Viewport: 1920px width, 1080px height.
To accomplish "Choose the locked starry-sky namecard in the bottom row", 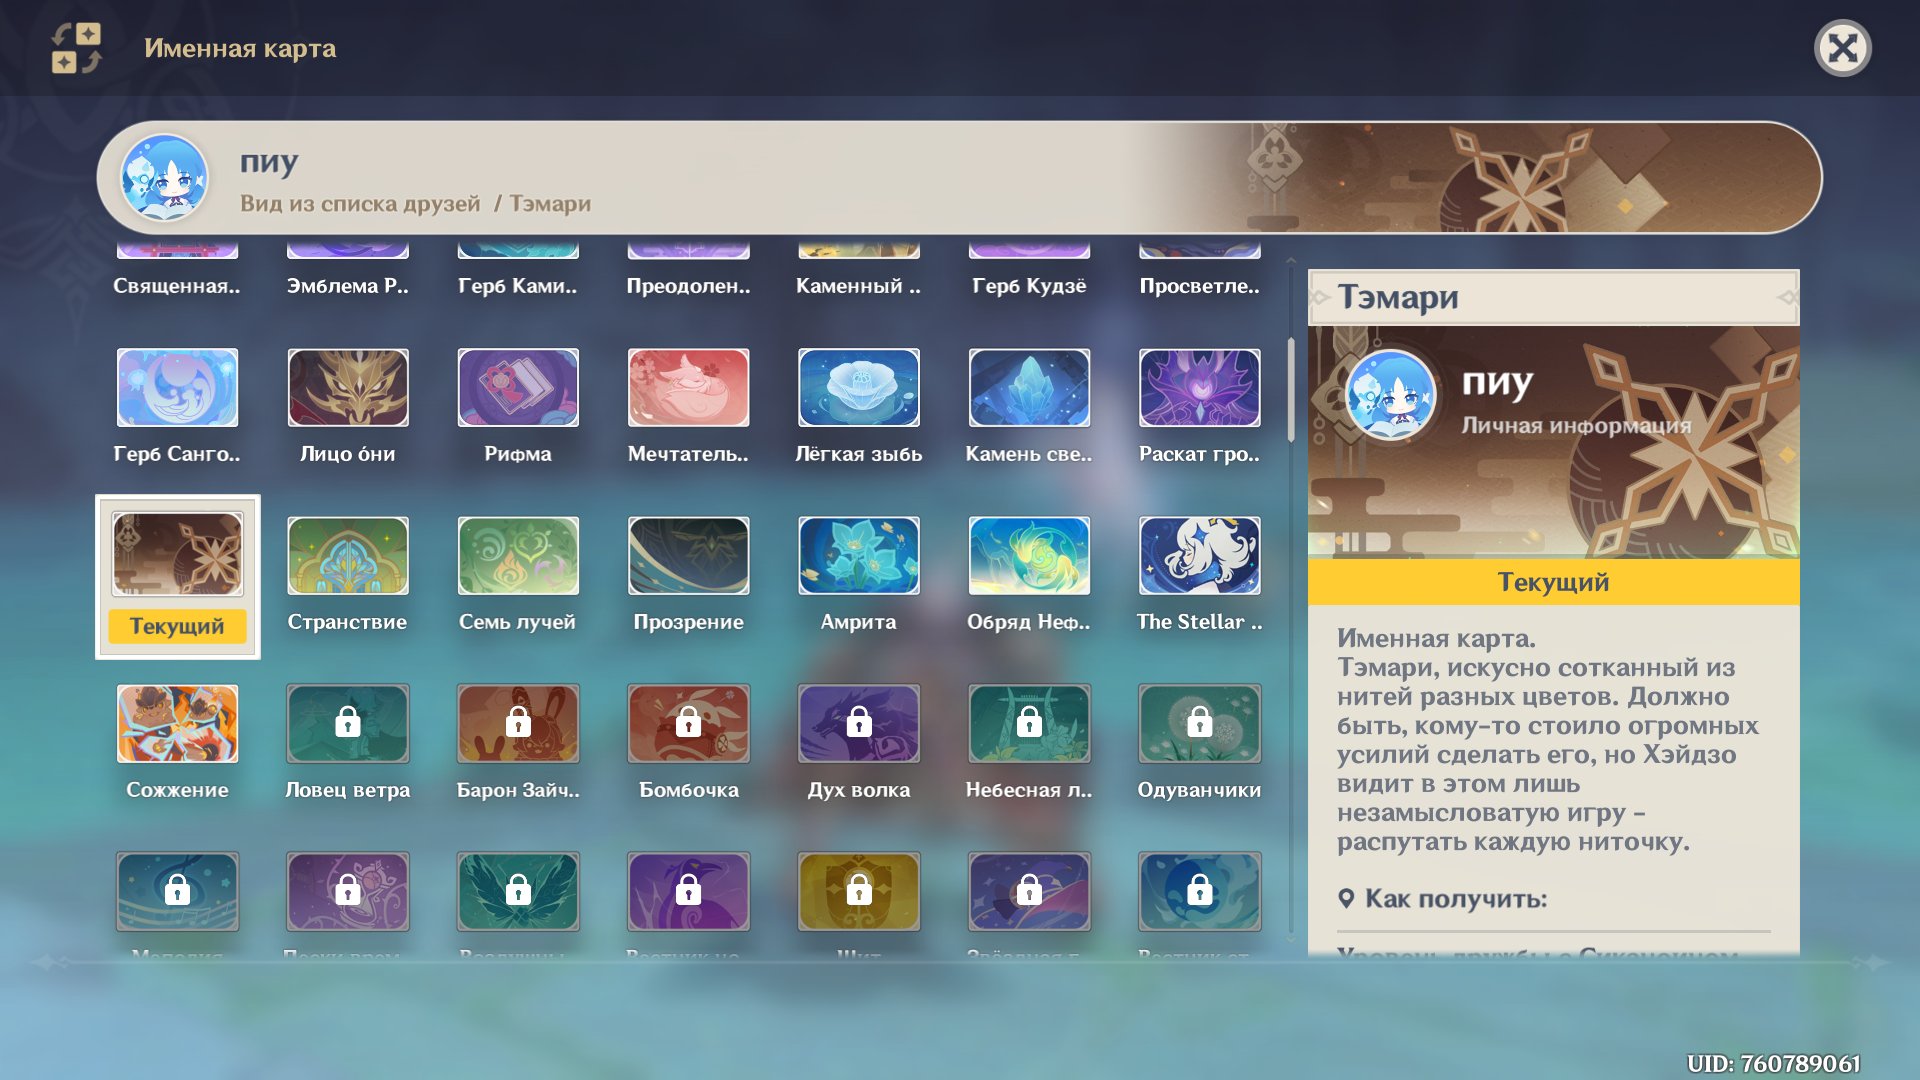I will (1029, 892).
